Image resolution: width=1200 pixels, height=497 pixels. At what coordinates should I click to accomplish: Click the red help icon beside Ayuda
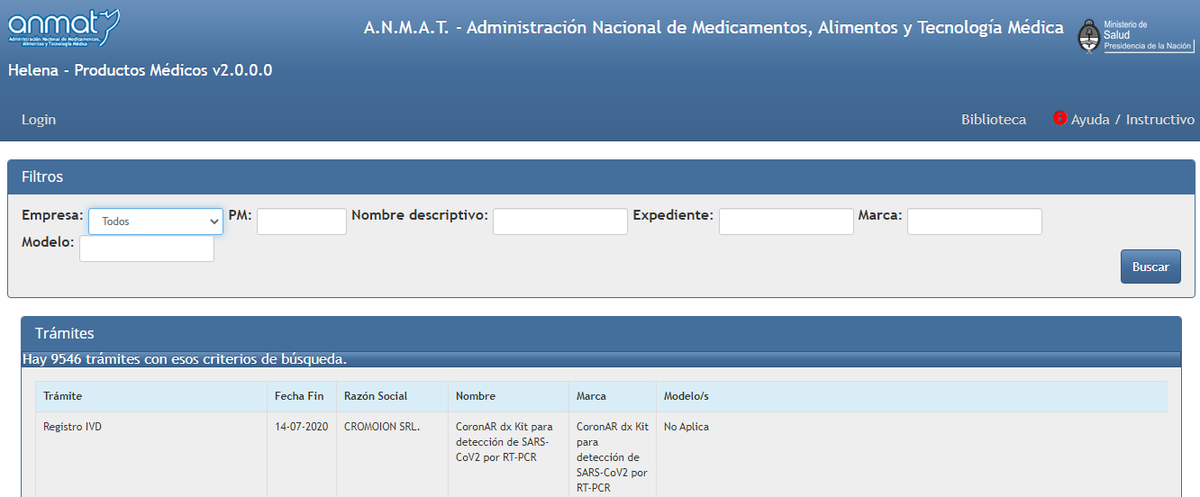click(x=1060, y=118)
